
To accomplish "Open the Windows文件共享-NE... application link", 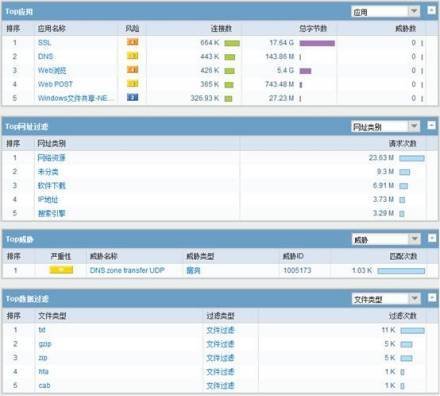I will (x=76, y=98).
